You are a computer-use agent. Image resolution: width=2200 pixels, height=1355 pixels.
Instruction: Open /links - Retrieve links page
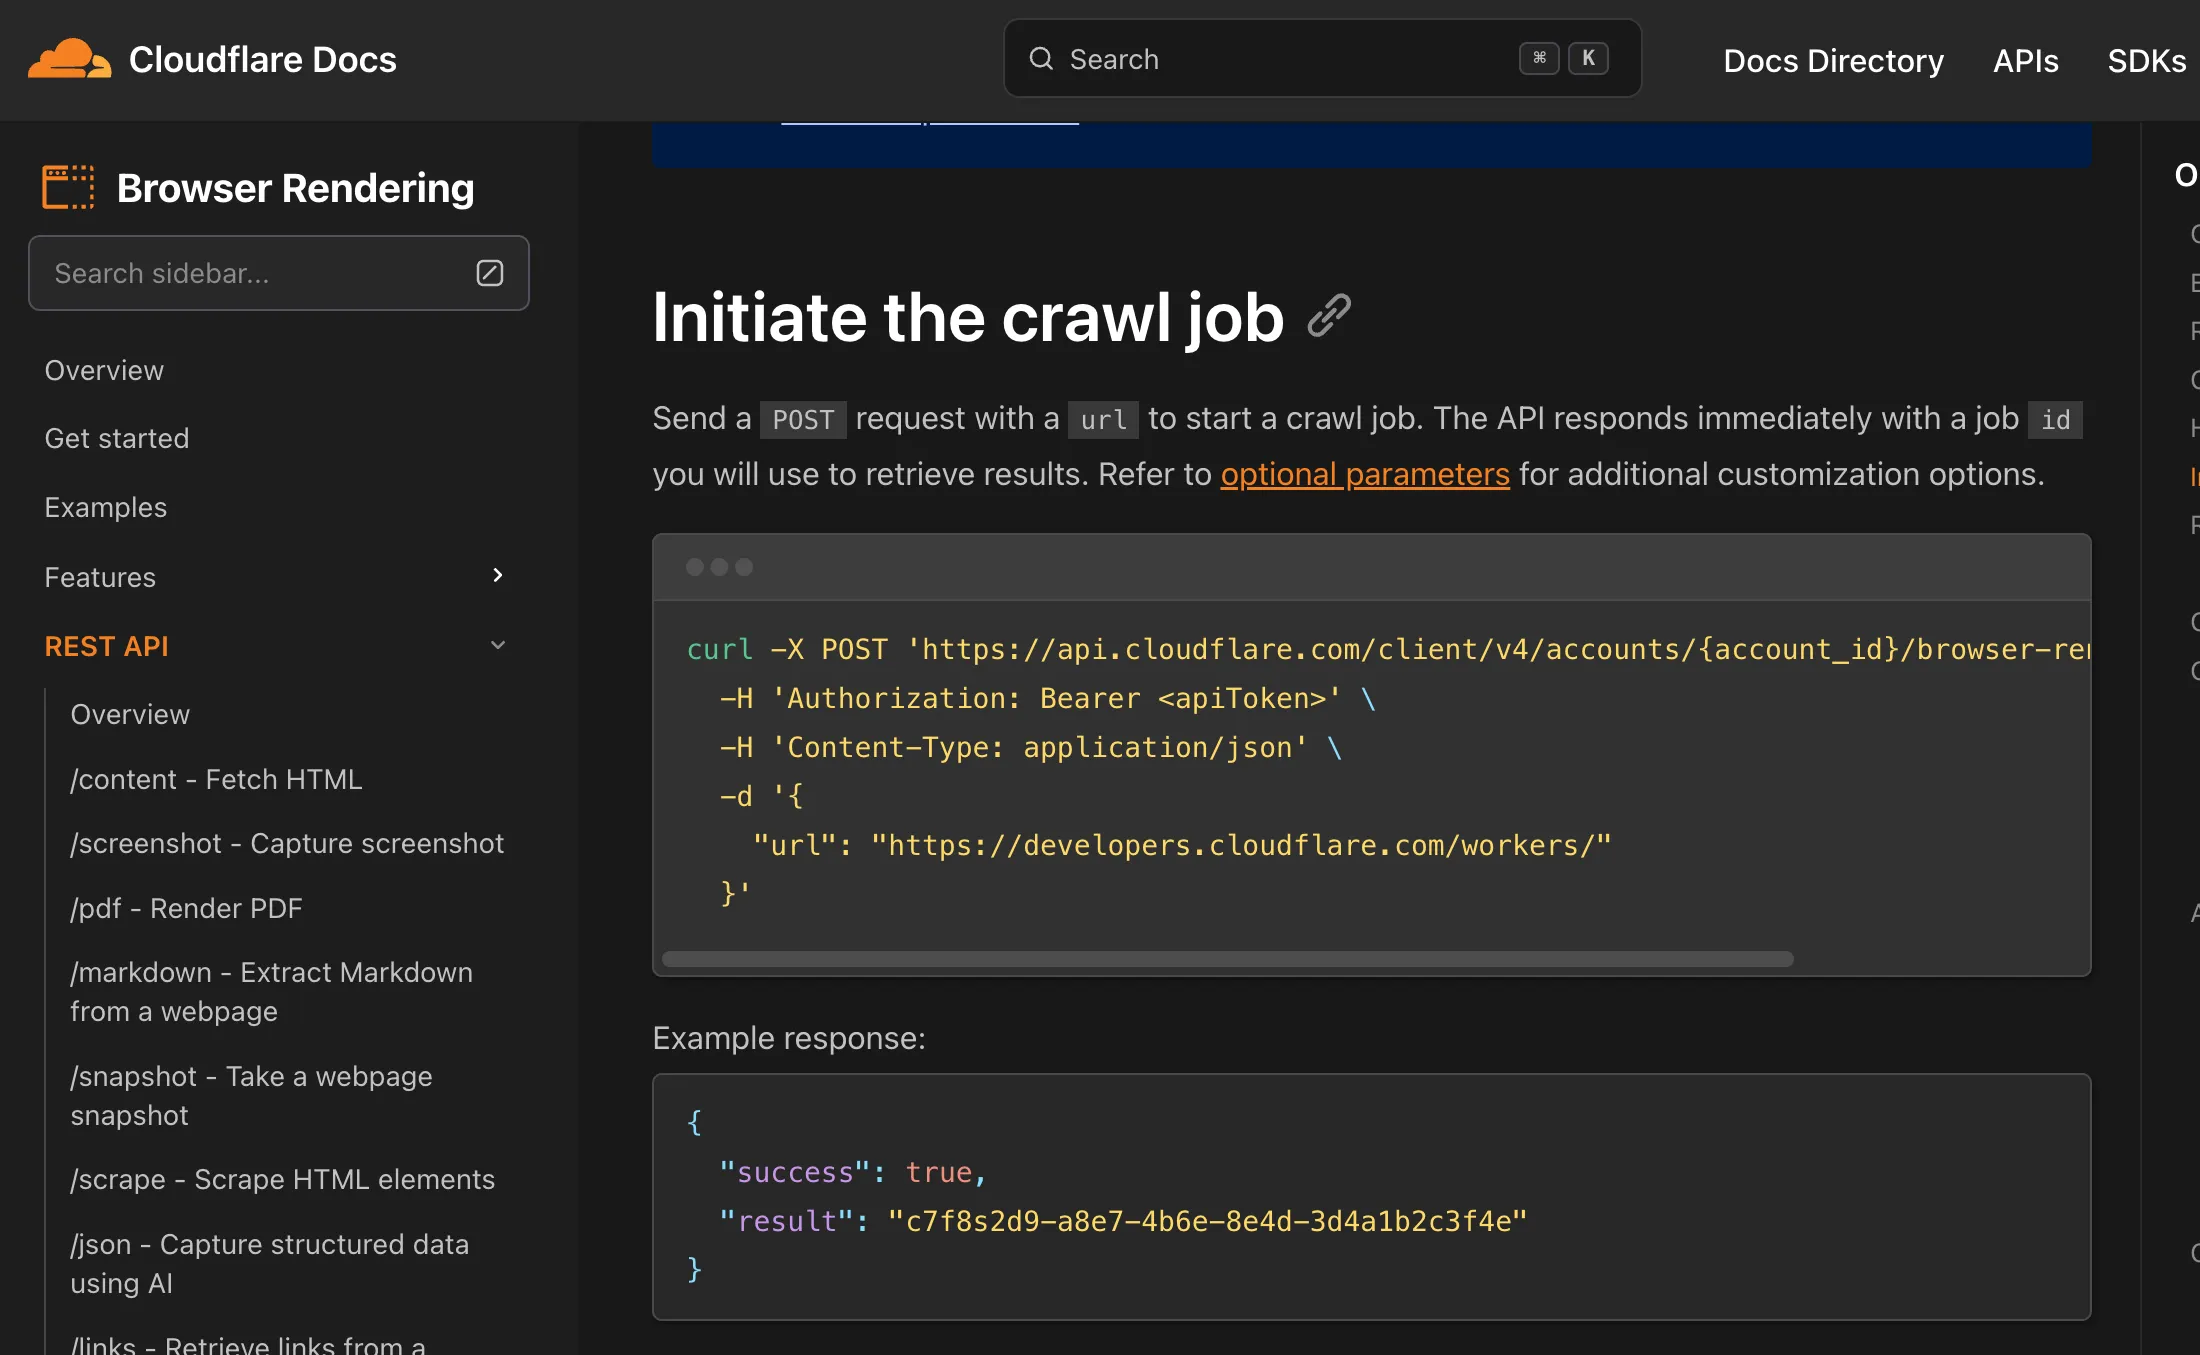tap(248, 1345)
